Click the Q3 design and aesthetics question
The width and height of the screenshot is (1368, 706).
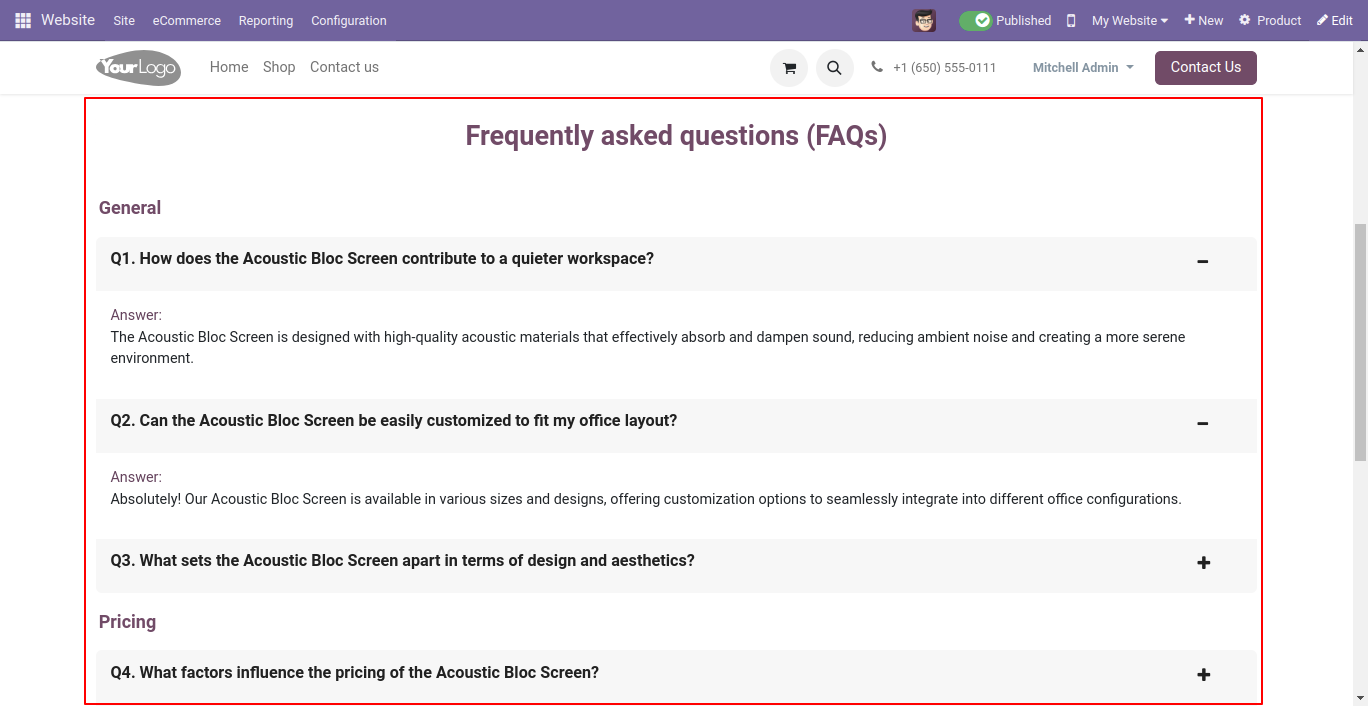point(402,561)
